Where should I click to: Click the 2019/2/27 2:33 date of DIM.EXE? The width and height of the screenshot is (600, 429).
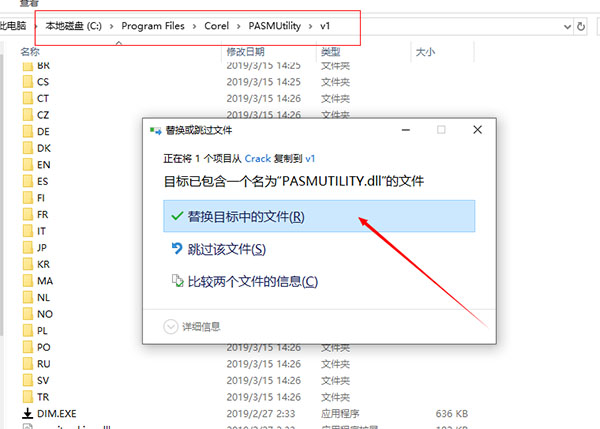click(261, 414)
